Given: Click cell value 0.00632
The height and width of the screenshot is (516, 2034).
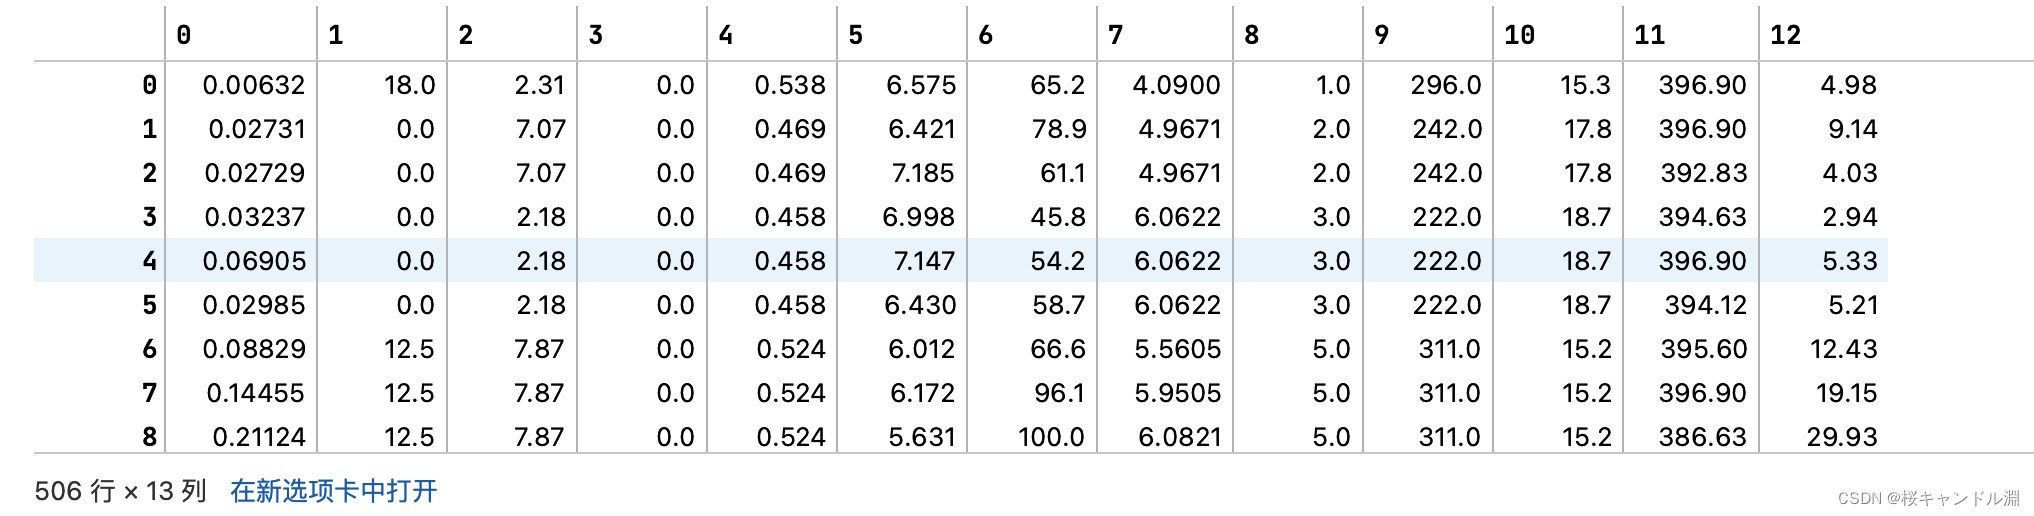Looking at the screenshot, I should tap(254, 85).
